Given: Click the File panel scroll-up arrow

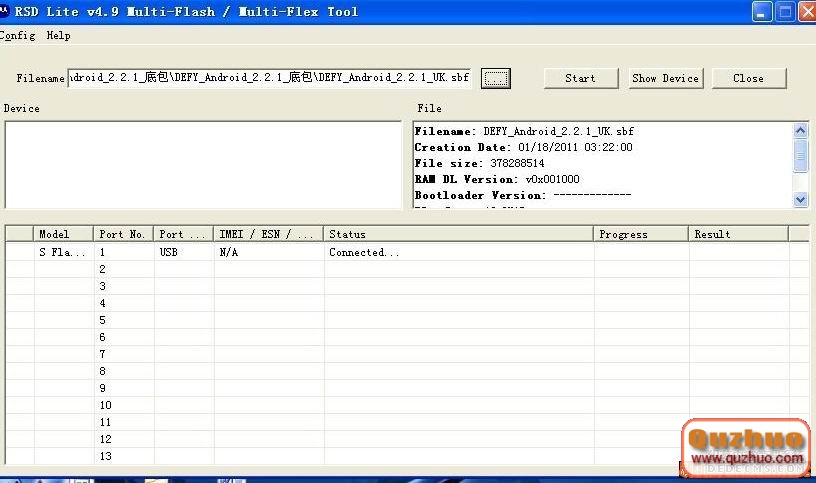Looking at the screenshot, I should [x=800, y=130].
